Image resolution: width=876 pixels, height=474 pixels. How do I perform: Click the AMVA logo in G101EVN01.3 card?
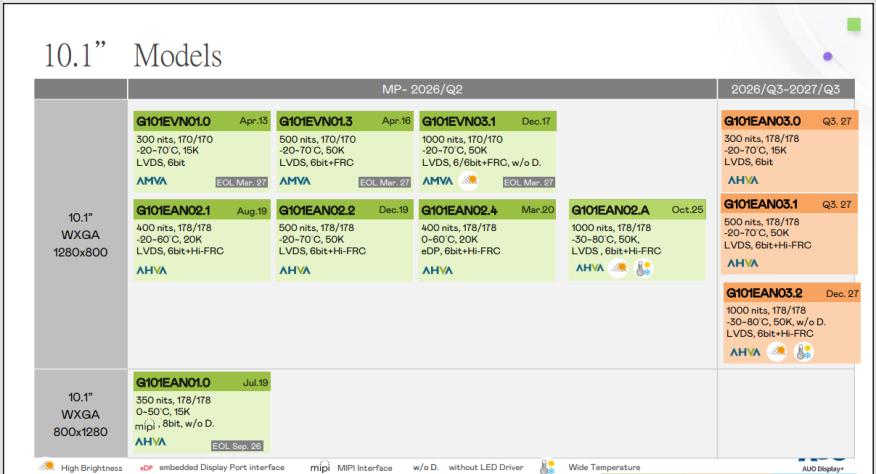(294, 181)
